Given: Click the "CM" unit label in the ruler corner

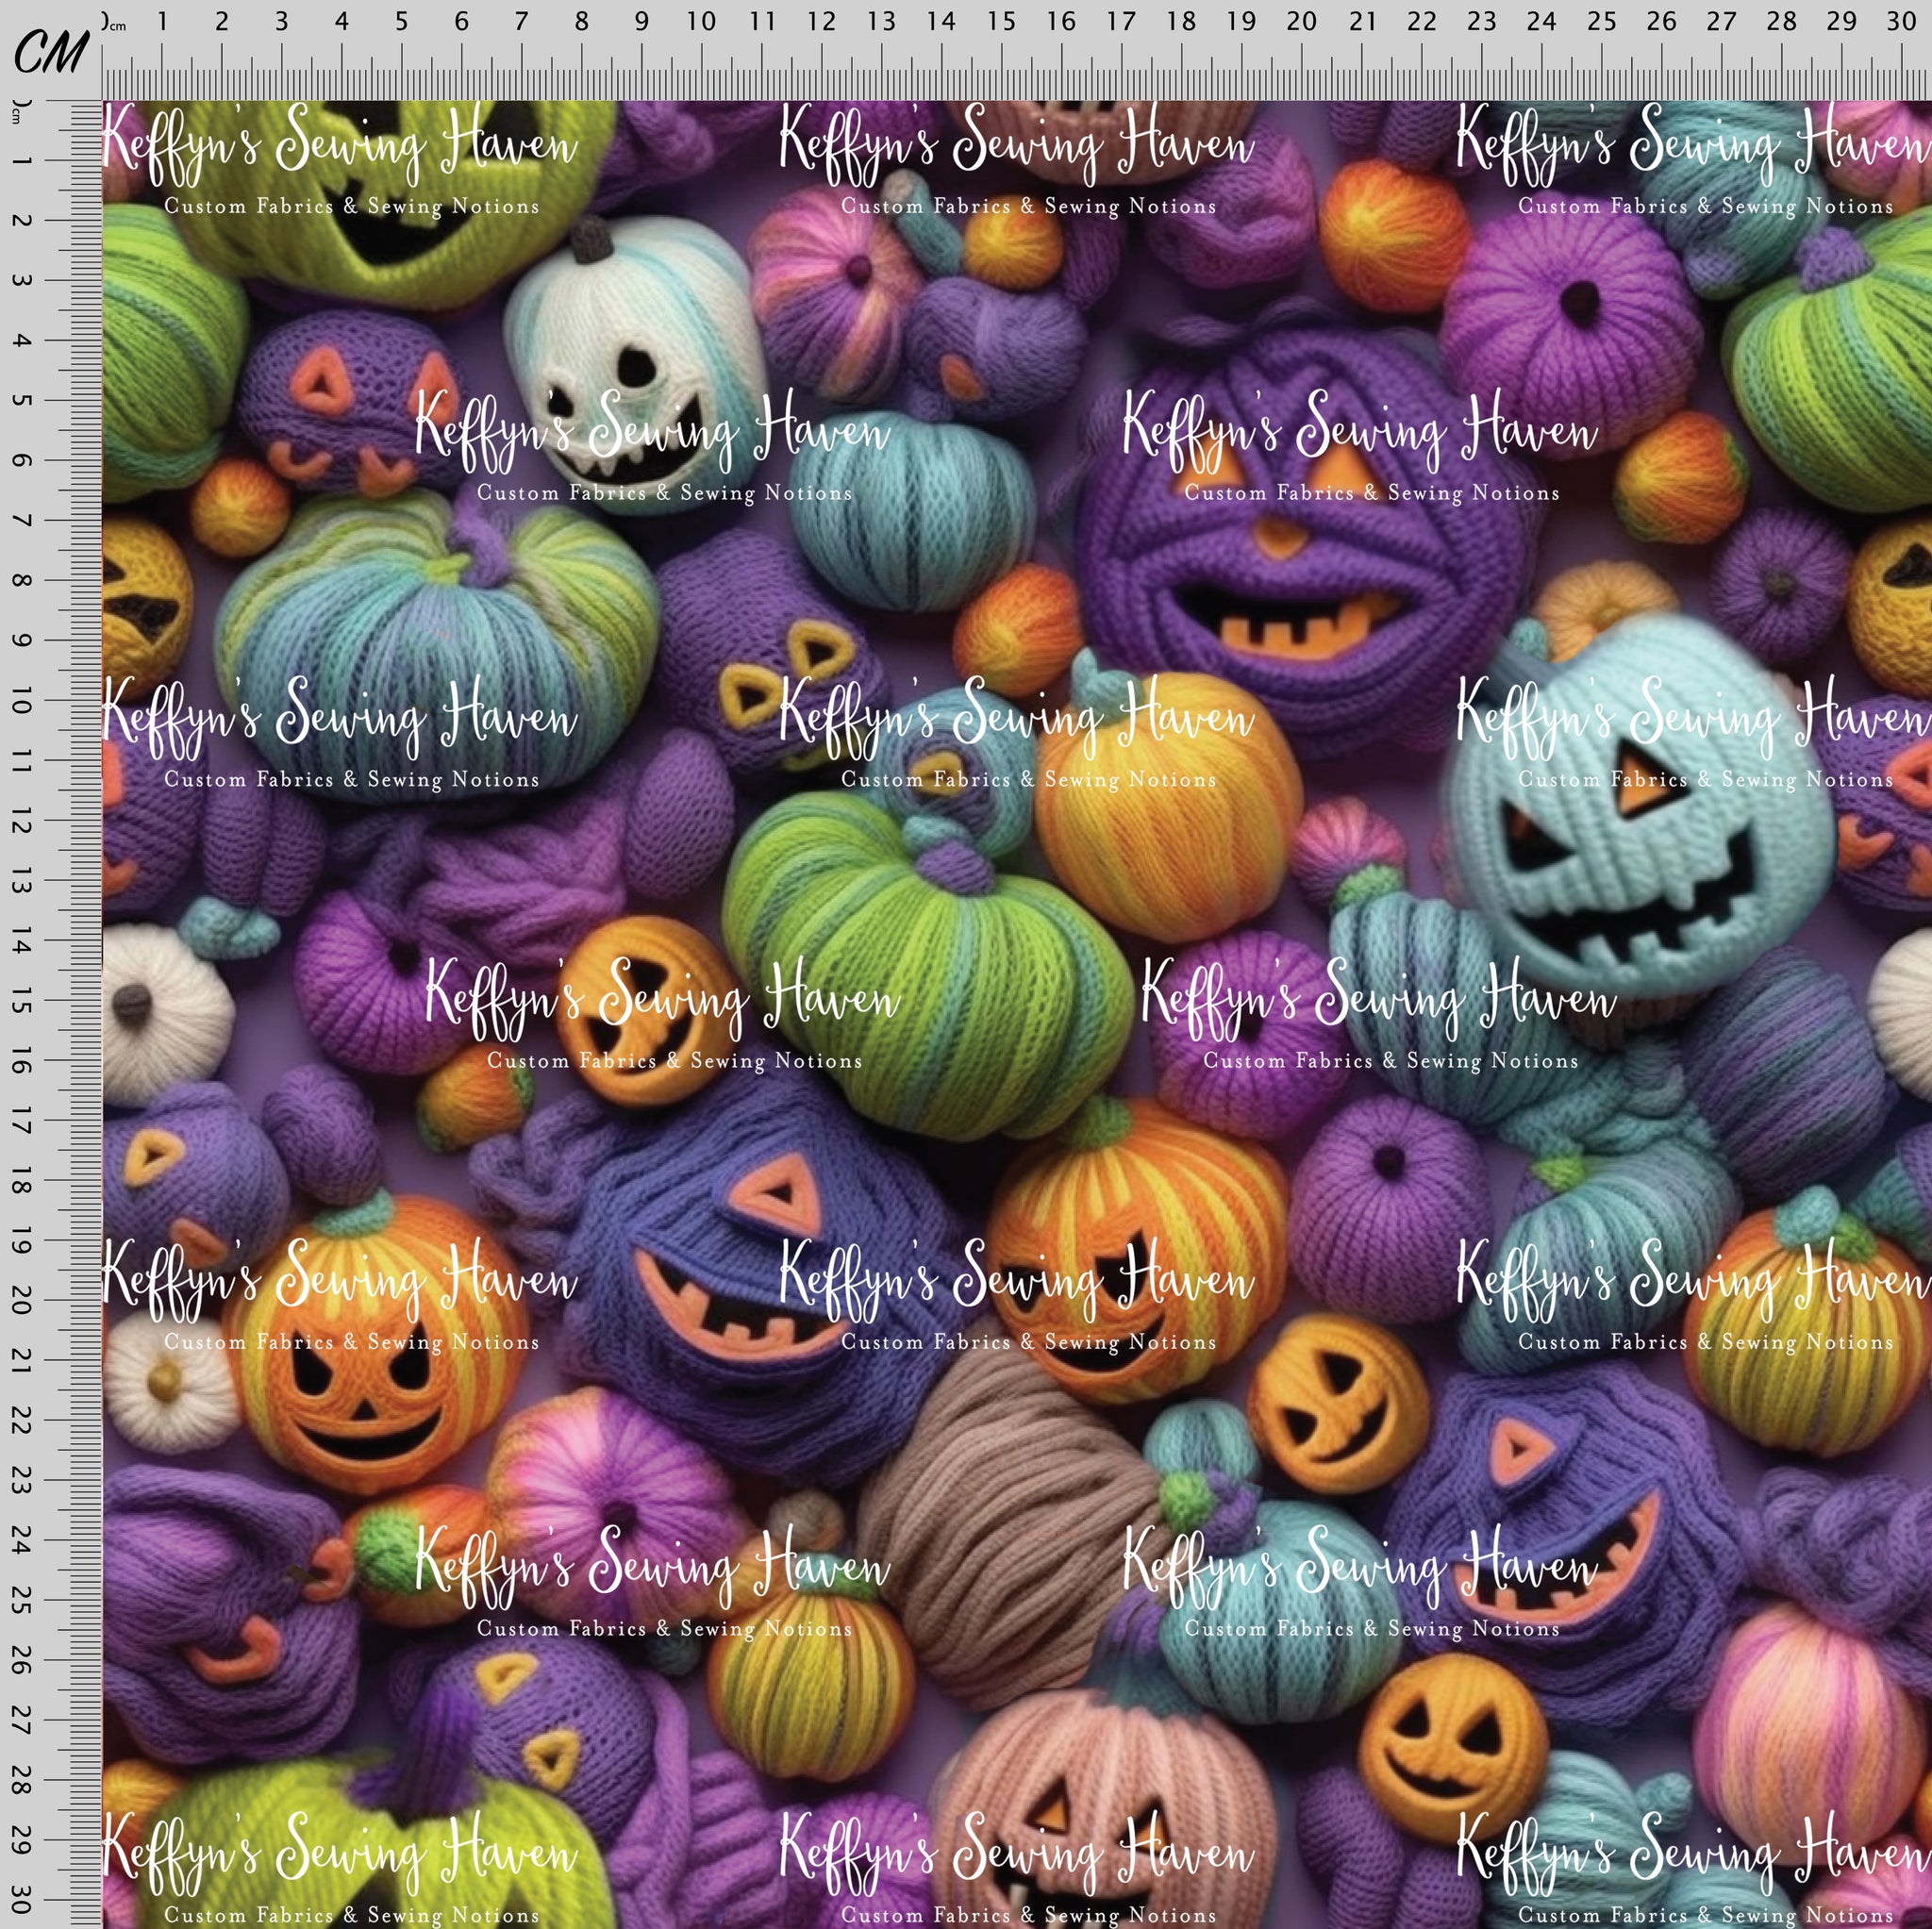Looking at the screenshot, I should (50, 52).
